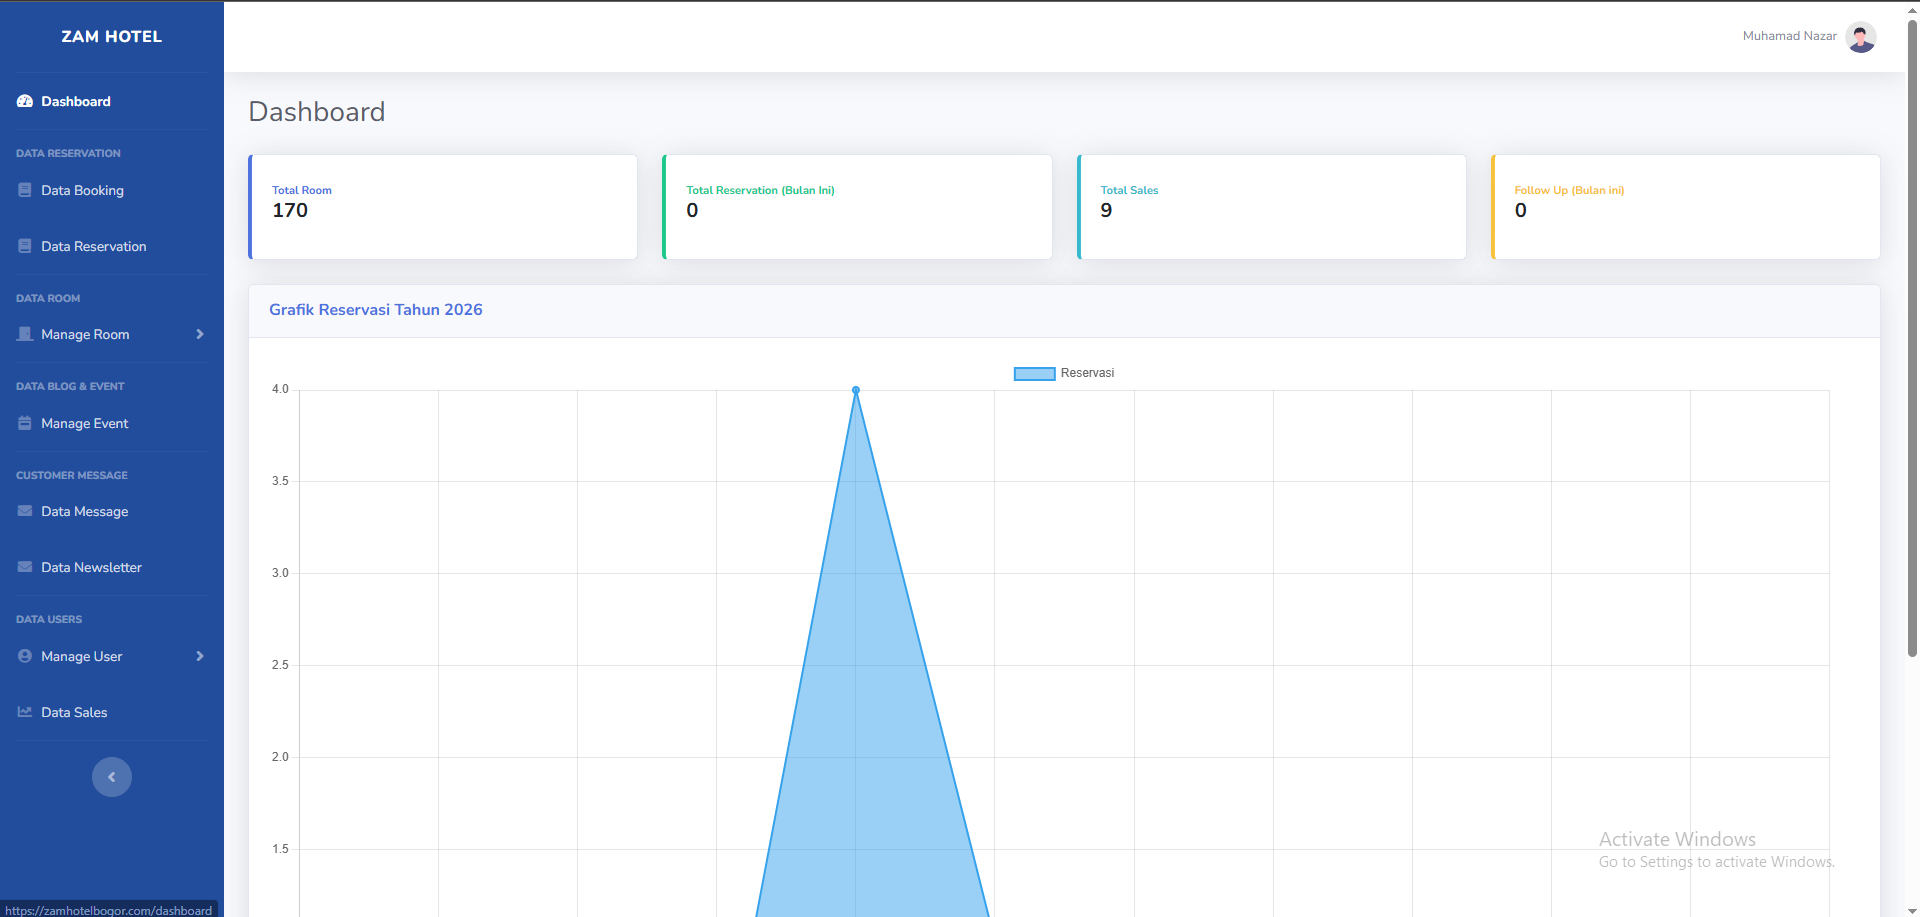Image resolution: width=1920 pixels, height=917 pixels.
Task: Click the Data Reservation book icon
Action: coord(25,246)
